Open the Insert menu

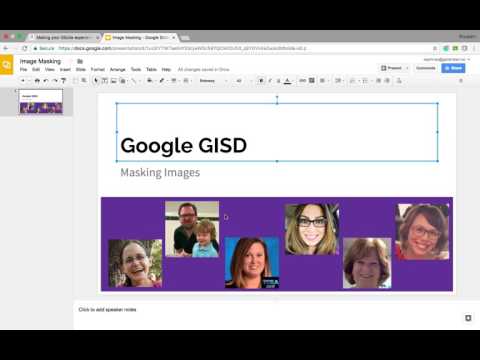65,69
